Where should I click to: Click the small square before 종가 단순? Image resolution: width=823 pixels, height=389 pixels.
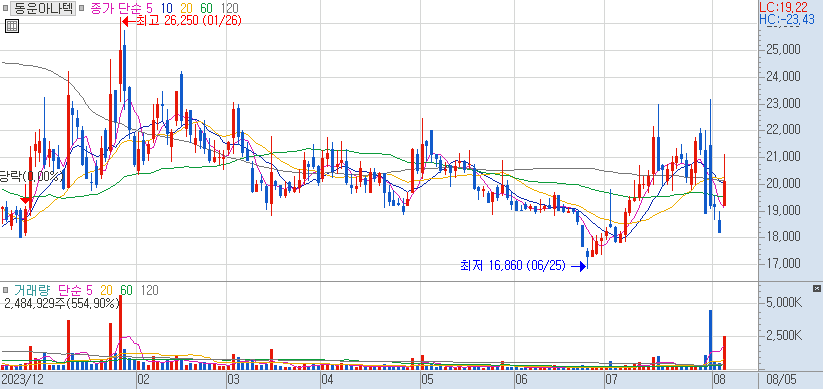pos(82,8)
